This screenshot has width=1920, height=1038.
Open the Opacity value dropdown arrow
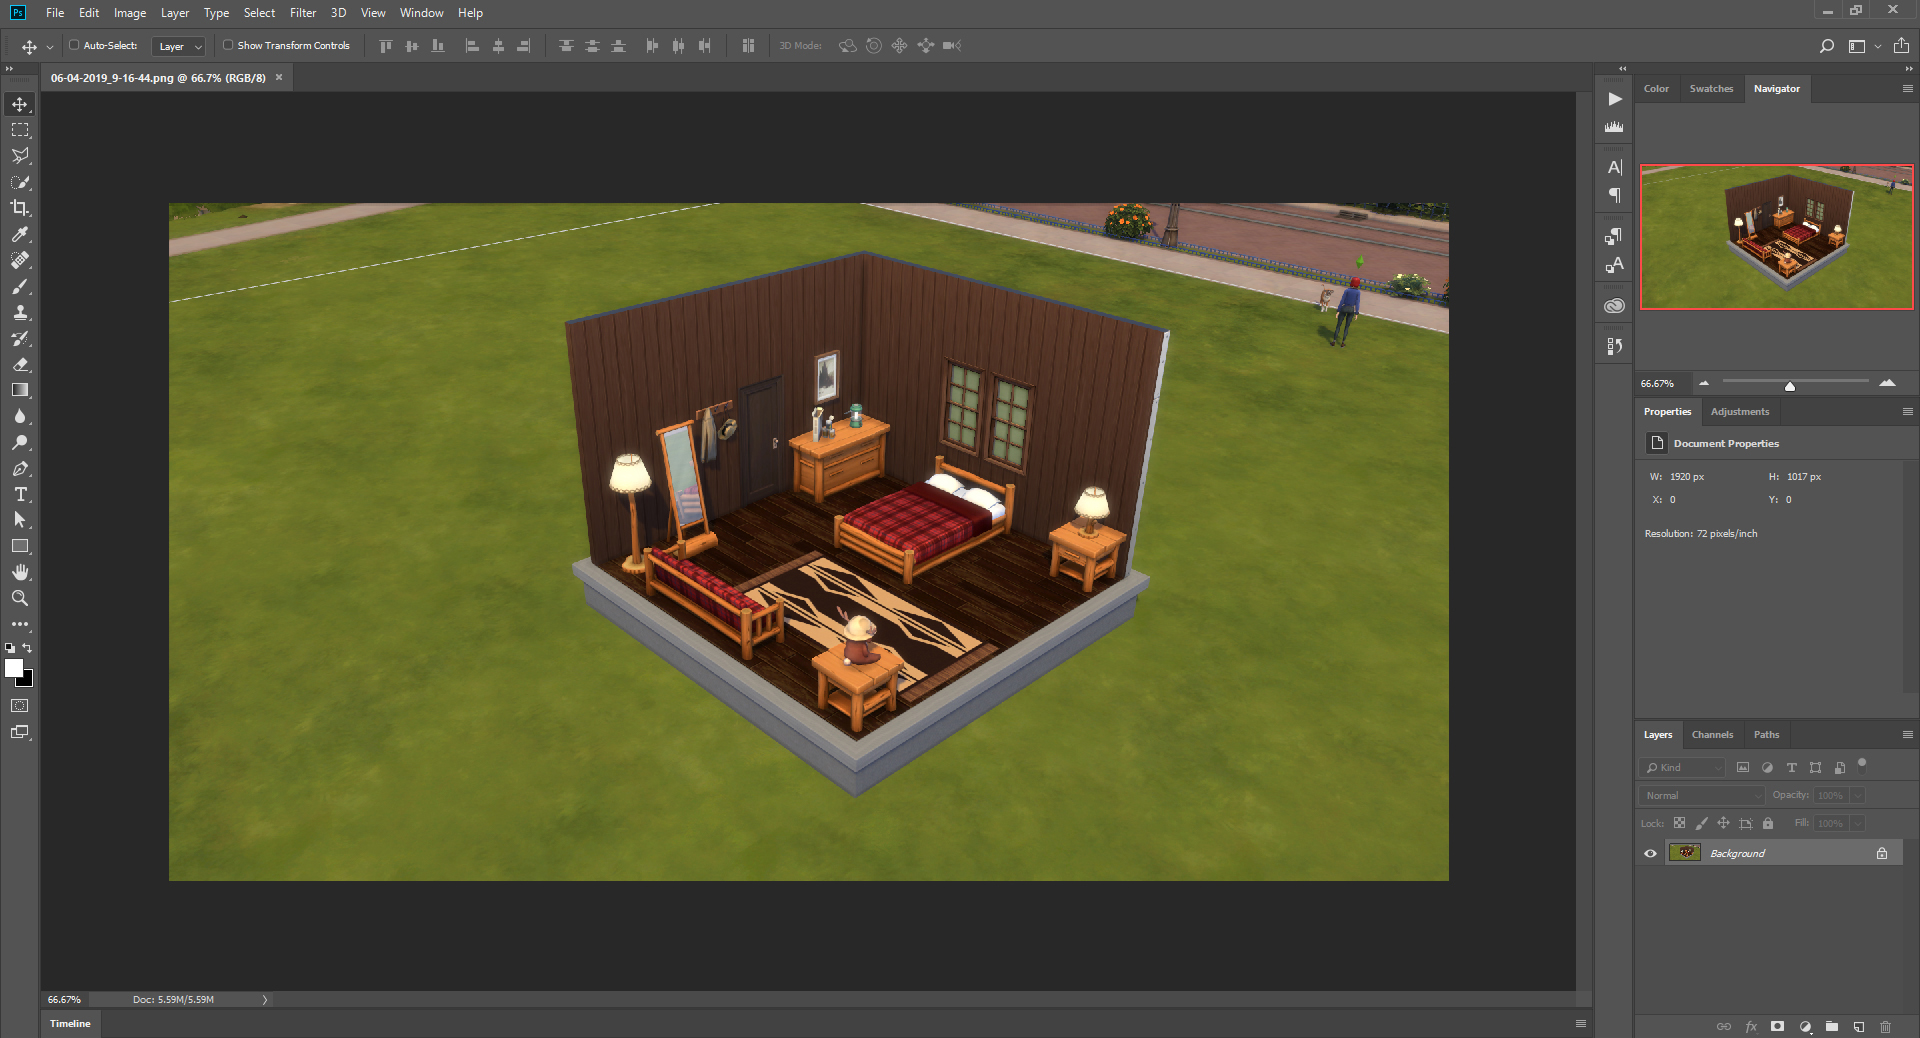(1857, 795)
